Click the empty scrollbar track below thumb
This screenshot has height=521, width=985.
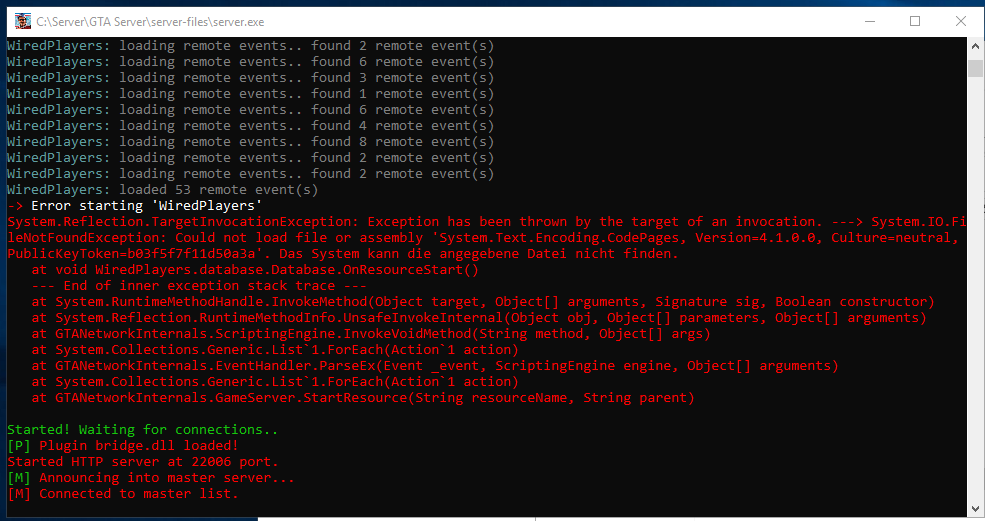[975, 300]
